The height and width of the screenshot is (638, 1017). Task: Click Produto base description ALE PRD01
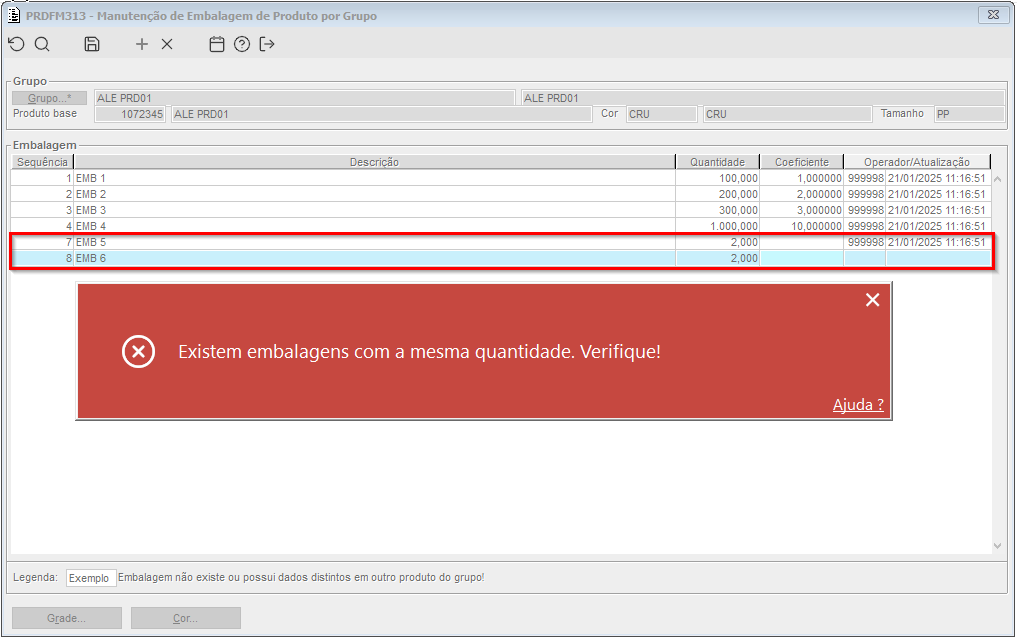381,114
